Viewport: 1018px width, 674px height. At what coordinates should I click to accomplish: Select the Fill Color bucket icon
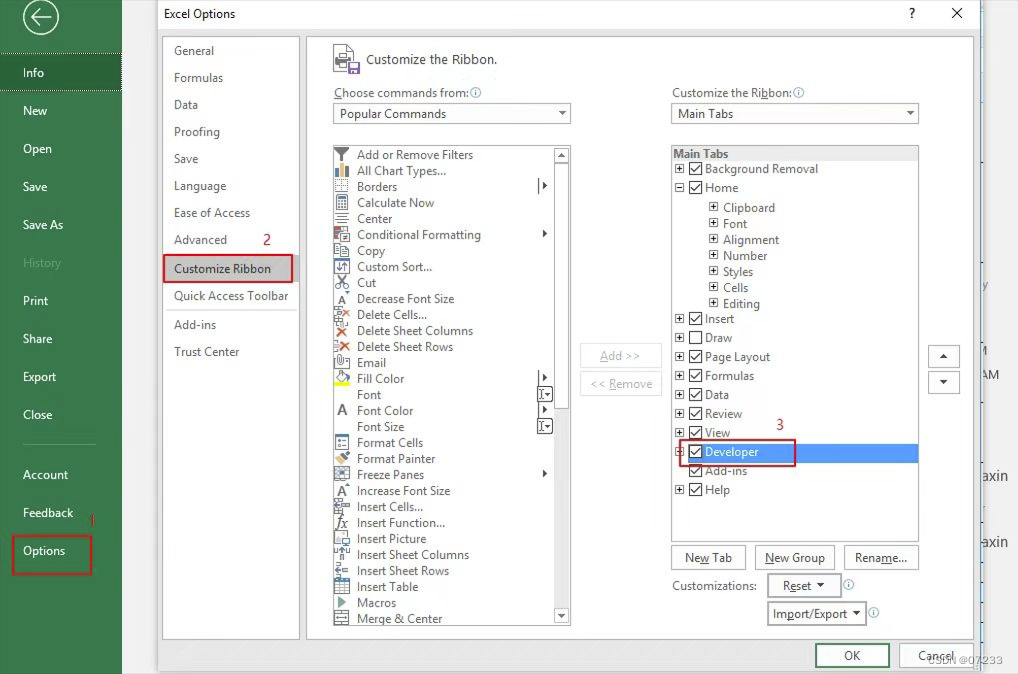tap(341, 379)
